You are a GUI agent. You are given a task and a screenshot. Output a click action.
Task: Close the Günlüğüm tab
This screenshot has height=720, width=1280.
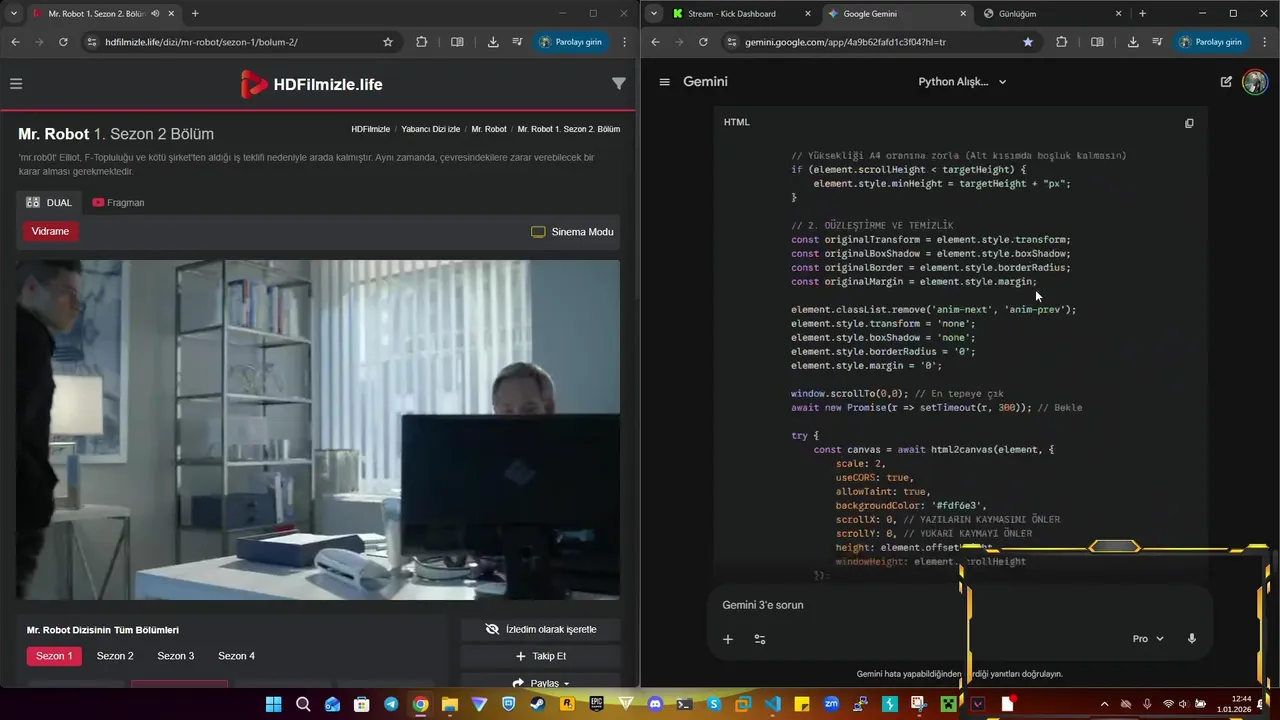pos(1118,13)
